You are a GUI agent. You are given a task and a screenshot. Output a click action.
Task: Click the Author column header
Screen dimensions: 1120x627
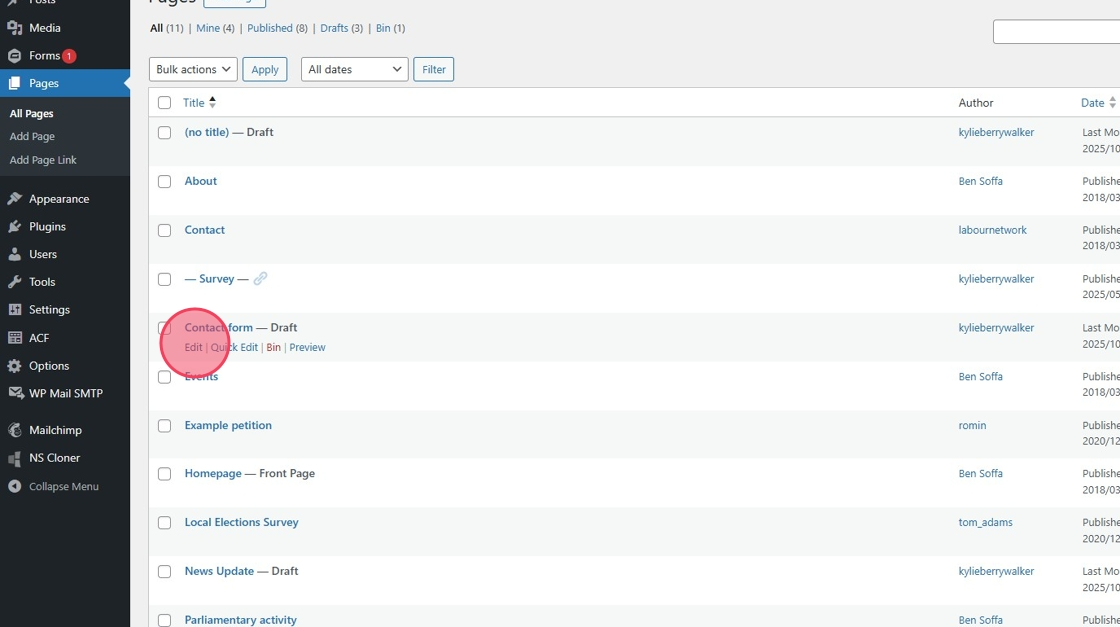[x=976, y=103]
